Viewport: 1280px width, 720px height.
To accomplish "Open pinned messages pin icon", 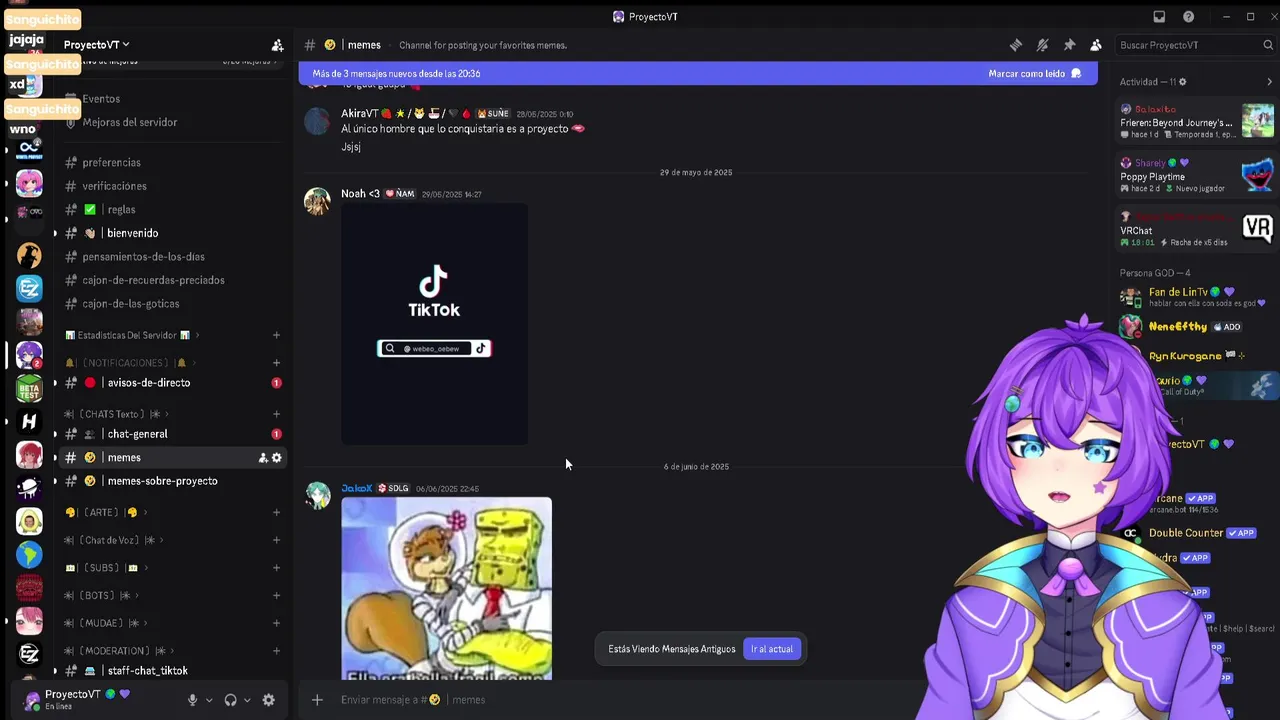I will [1069, 45].
